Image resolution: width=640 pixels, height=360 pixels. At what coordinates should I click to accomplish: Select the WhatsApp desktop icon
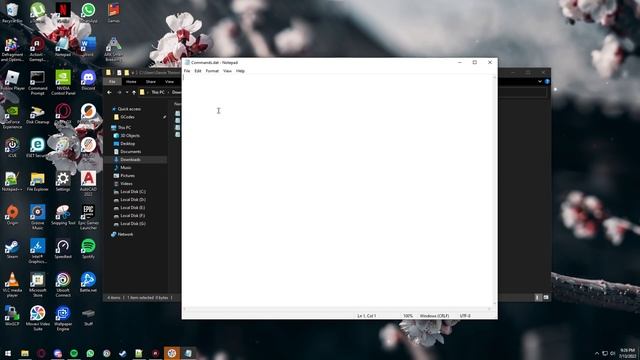[88, 13]
